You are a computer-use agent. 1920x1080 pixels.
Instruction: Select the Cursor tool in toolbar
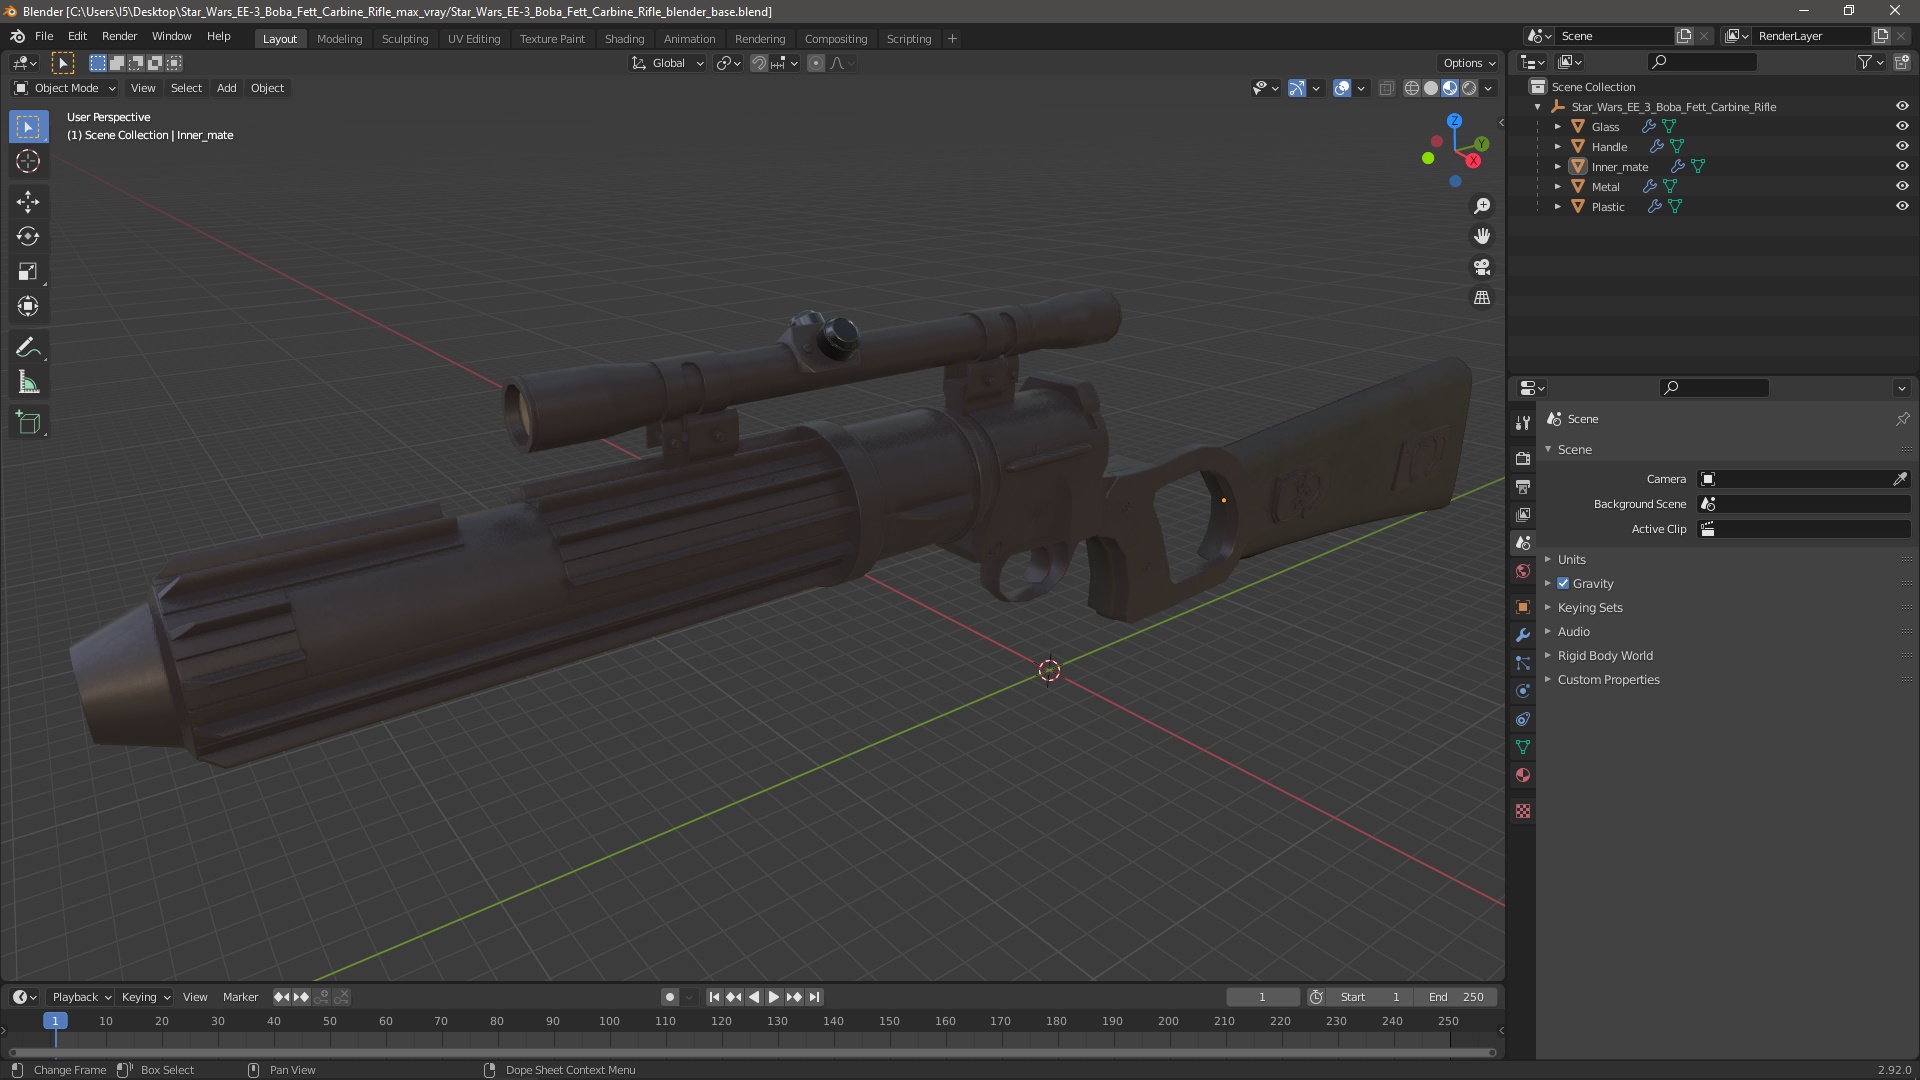coord(28,161)
